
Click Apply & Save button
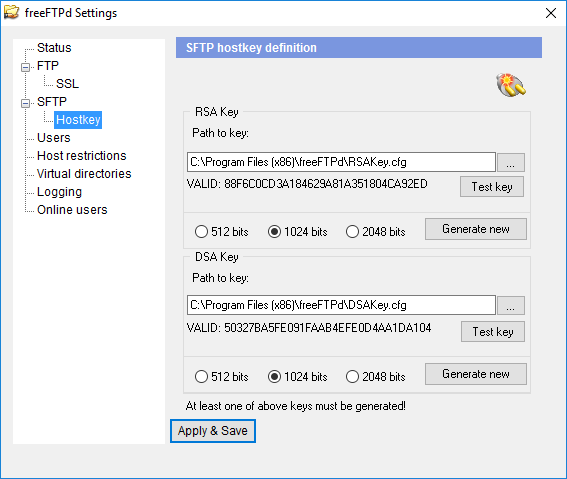click(x=213, y=431)
